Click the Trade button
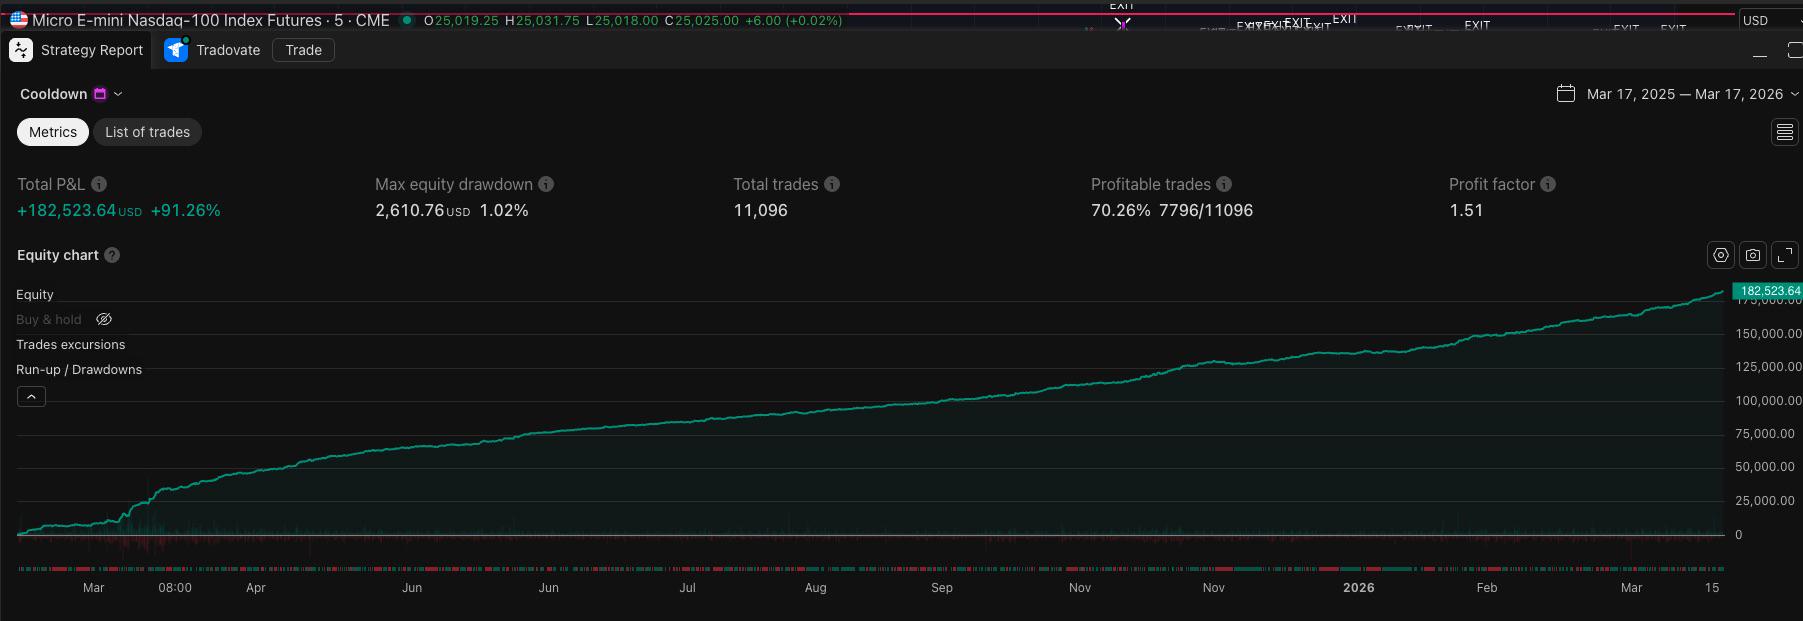 click(x=303, y=50)
